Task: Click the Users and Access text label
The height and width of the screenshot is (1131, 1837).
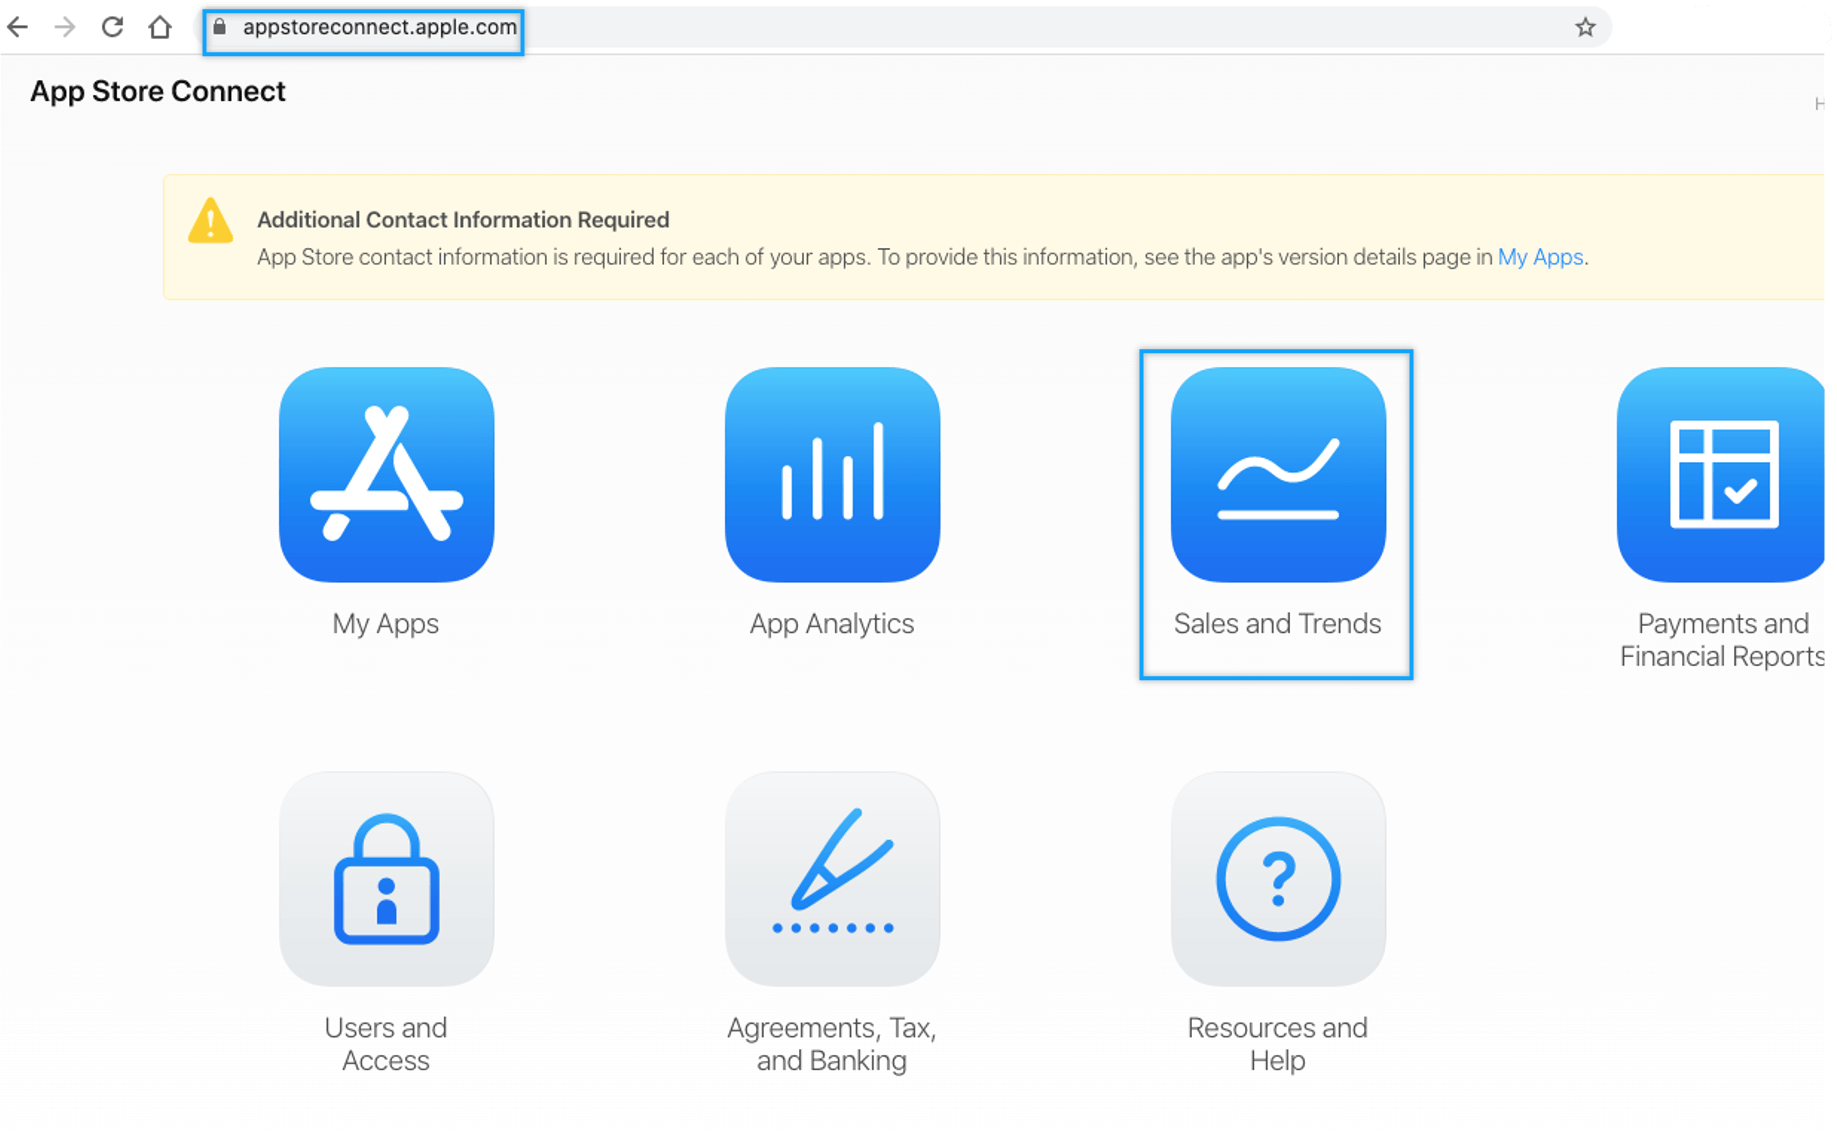Action: click(x=386, y=1043)
